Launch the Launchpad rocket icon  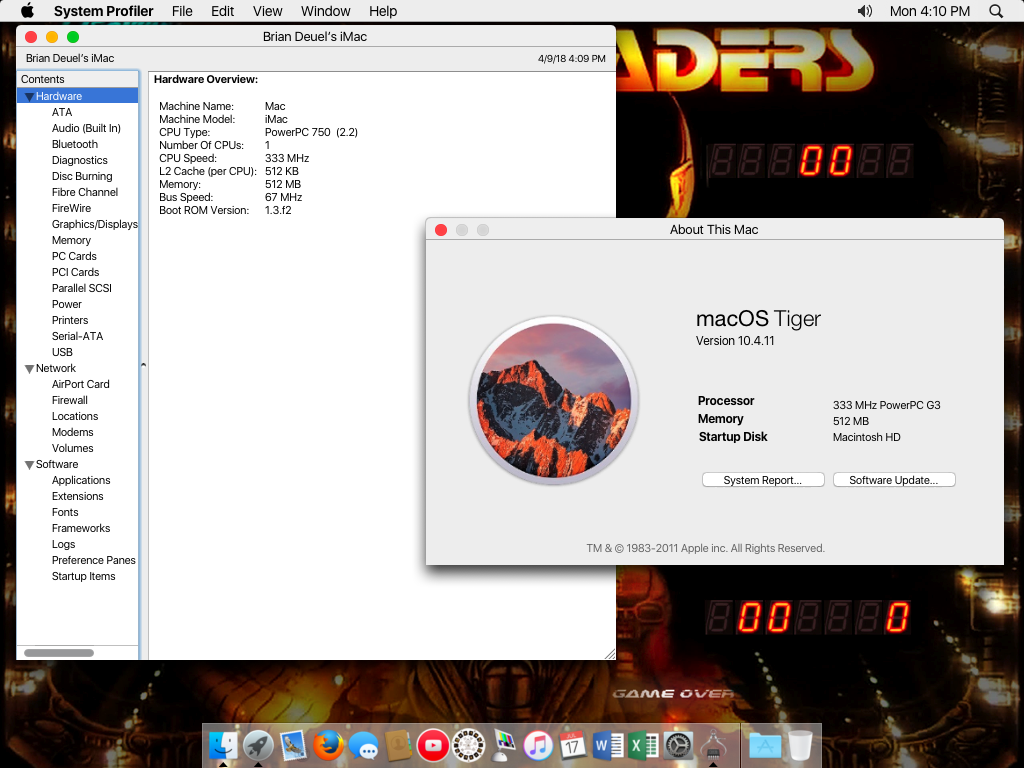(258, 745)
